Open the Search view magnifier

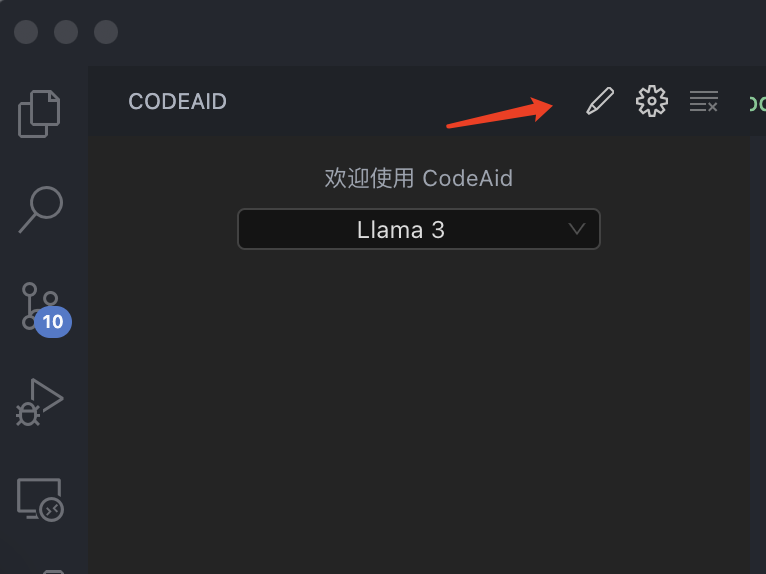point(41,209)
